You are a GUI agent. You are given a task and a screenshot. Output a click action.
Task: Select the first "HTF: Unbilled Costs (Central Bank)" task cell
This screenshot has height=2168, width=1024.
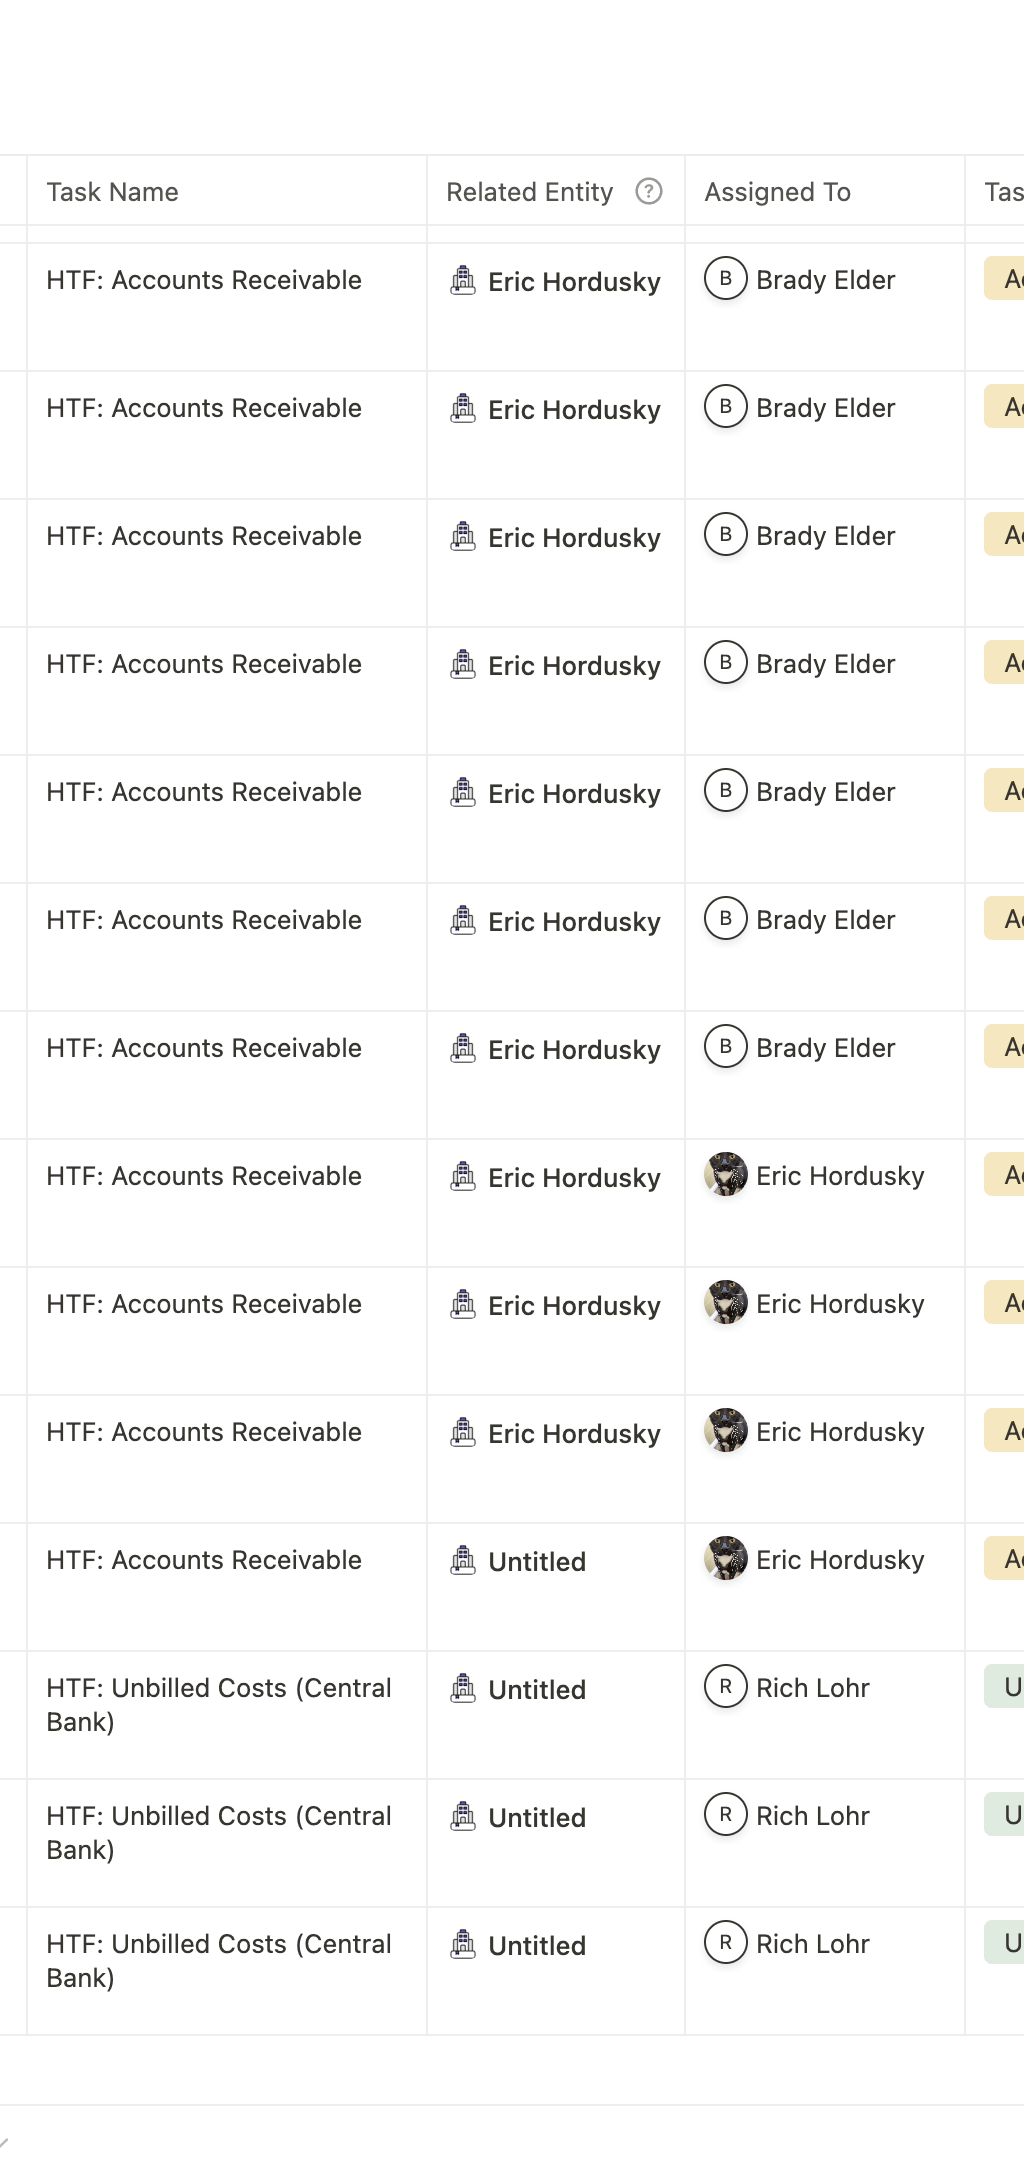[227, 1714]
